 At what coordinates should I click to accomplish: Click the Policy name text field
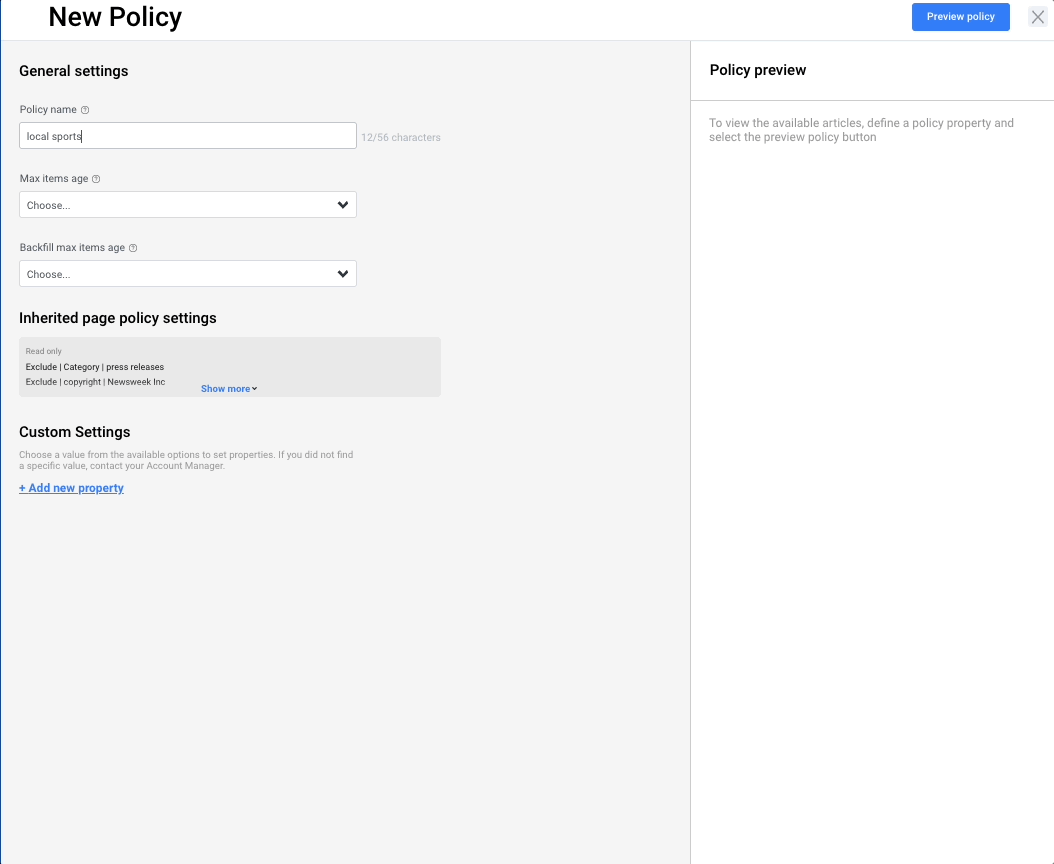coord(188,136)
